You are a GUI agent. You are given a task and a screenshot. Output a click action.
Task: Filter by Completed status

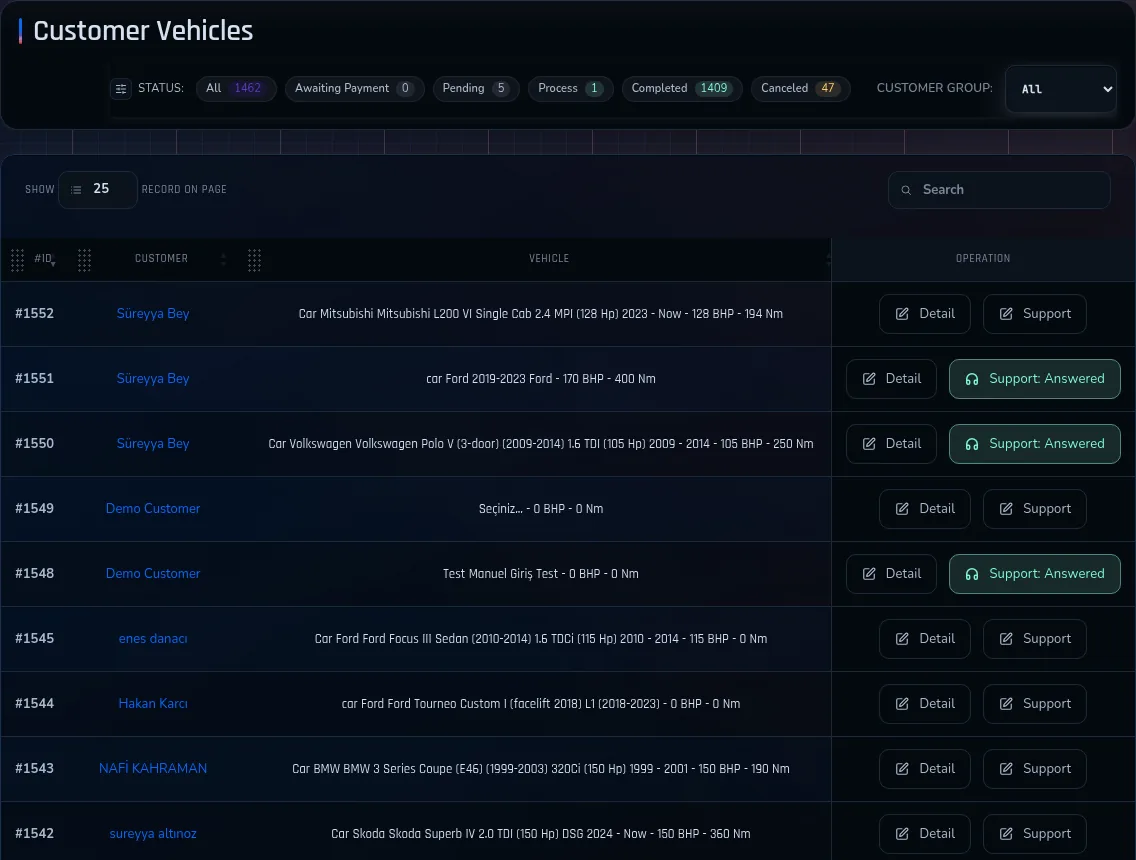pyautogui.click(x=682, y=88)
